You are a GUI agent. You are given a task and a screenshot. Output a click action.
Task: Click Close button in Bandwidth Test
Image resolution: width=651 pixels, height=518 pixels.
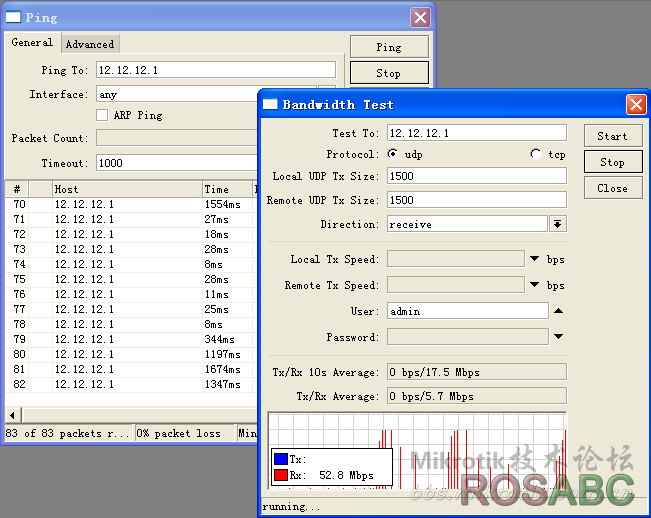click(x=612, y=188)
